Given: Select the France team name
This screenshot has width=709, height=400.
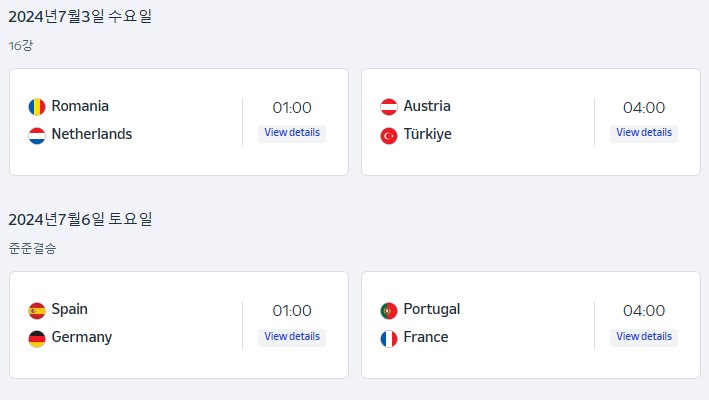Looking at the screenshot, I should click(x=425, y=337).
